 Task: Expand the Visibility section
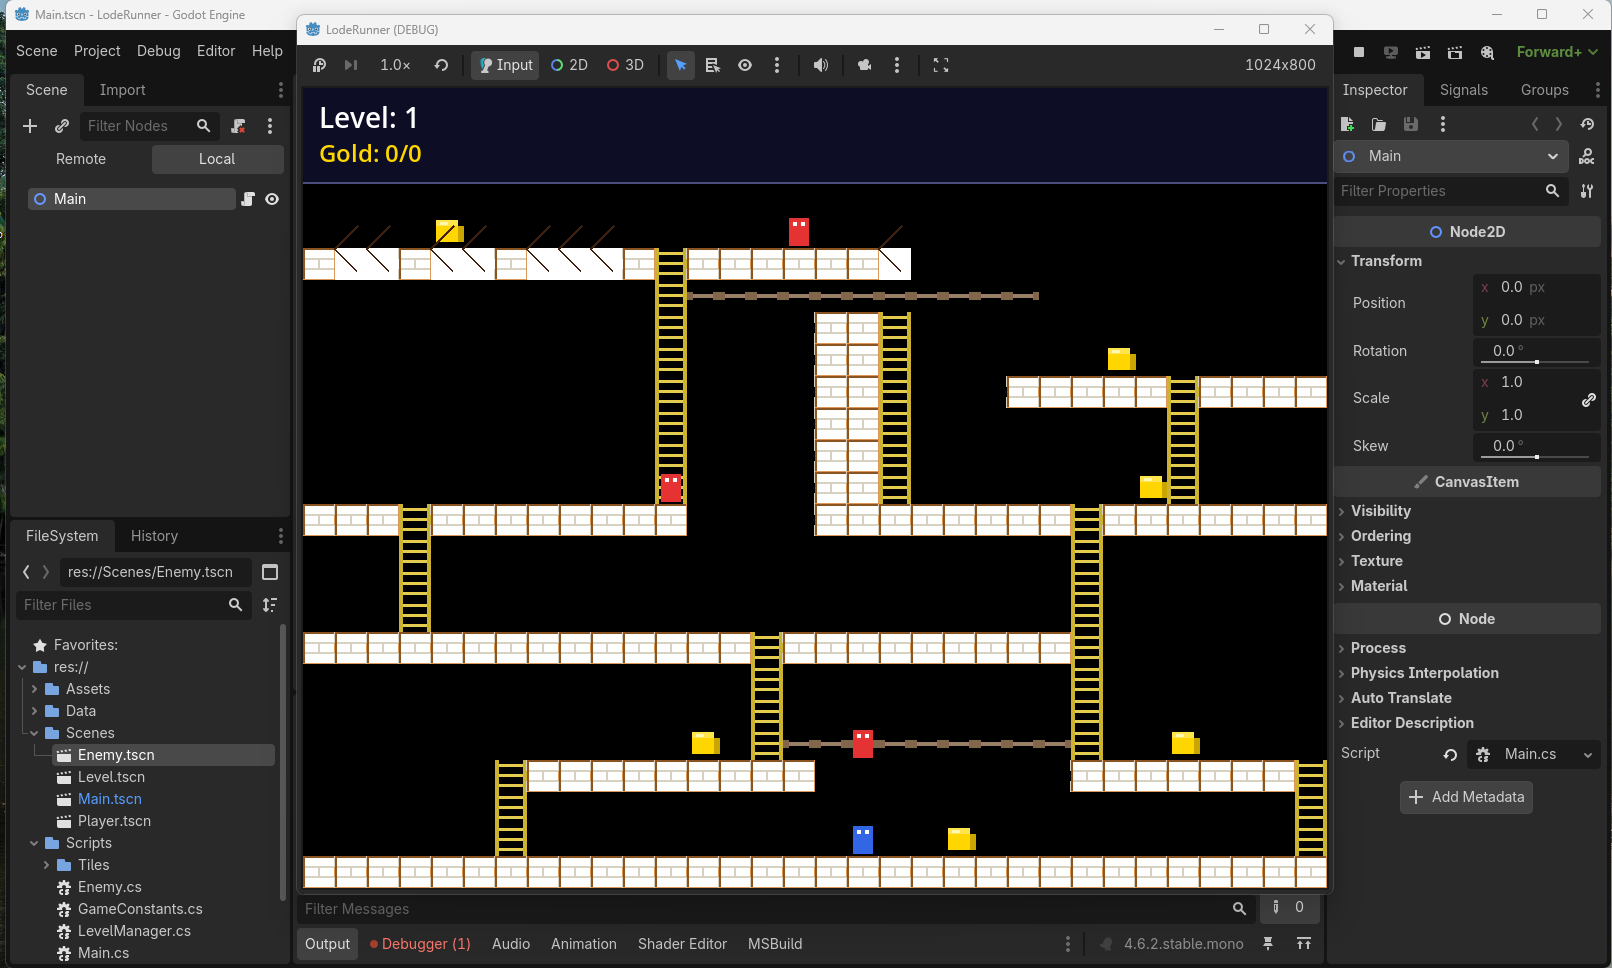[x=1380, y=511]
